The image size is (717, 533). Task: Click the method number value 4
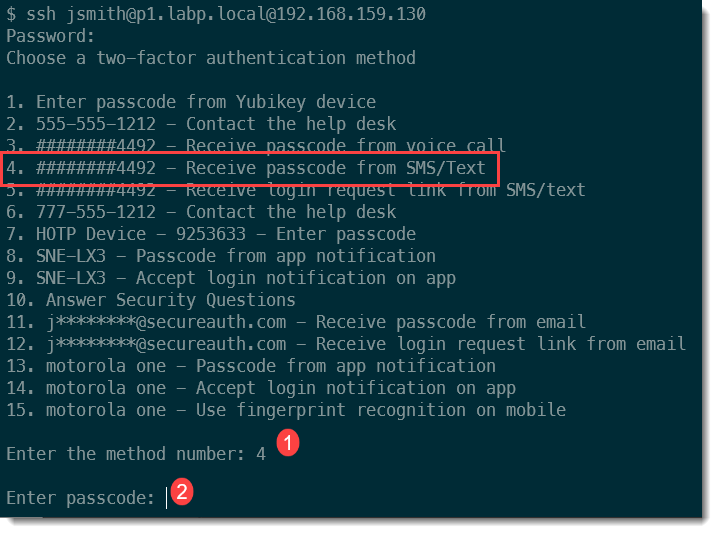tap(261, 453)
